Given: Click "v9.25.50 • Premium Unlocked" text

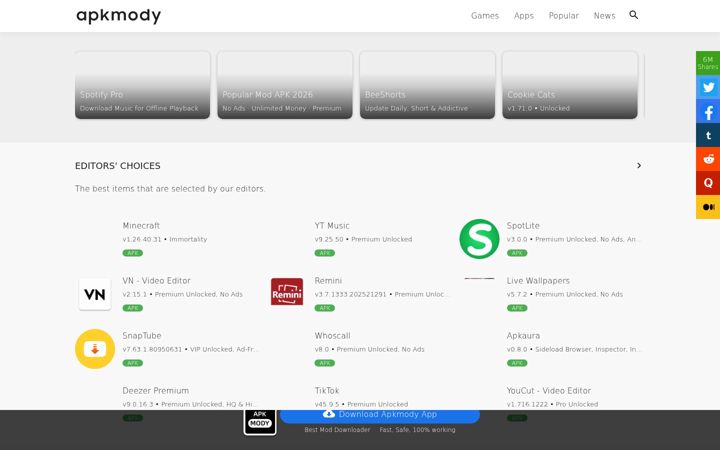Looking at the screenshot, I should [x=363, y=239].
